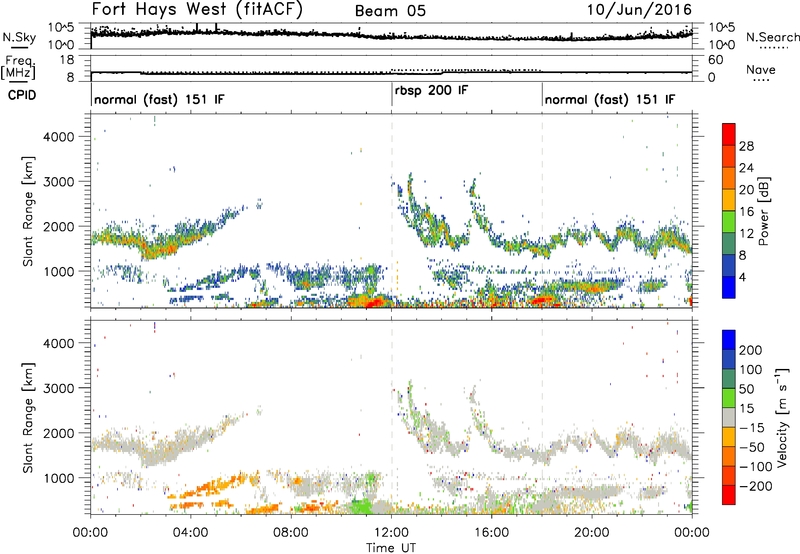Screen dimensions: 800x554
Task: Click the "08:00" time axis label
Action: coord(291,533)
